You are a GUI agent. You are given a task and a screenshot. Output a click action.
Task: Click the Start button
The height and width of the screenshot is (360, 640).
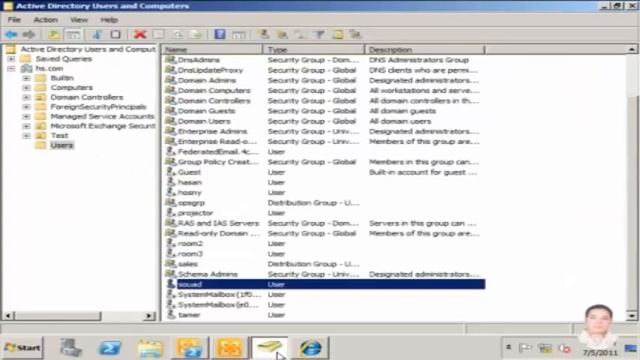pyautogui.click(x=22, y=348)
